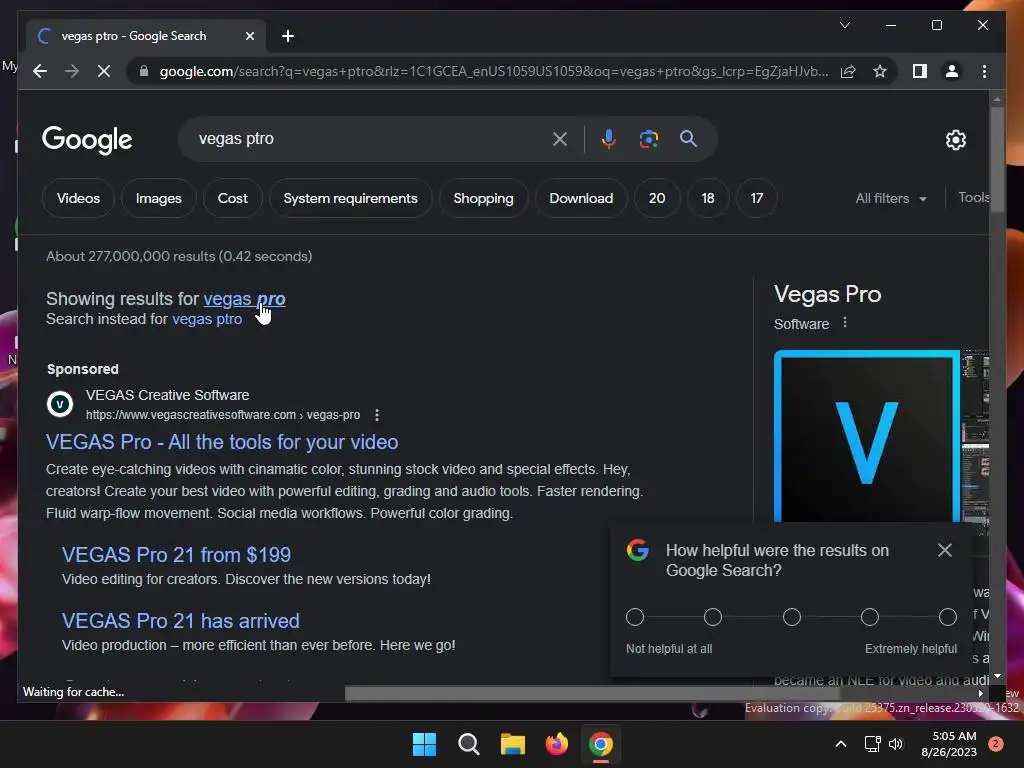Viewport: 1024px width, 768px height.
Task: Open Vegas Pro knowledge panel options
Action: 845,323
